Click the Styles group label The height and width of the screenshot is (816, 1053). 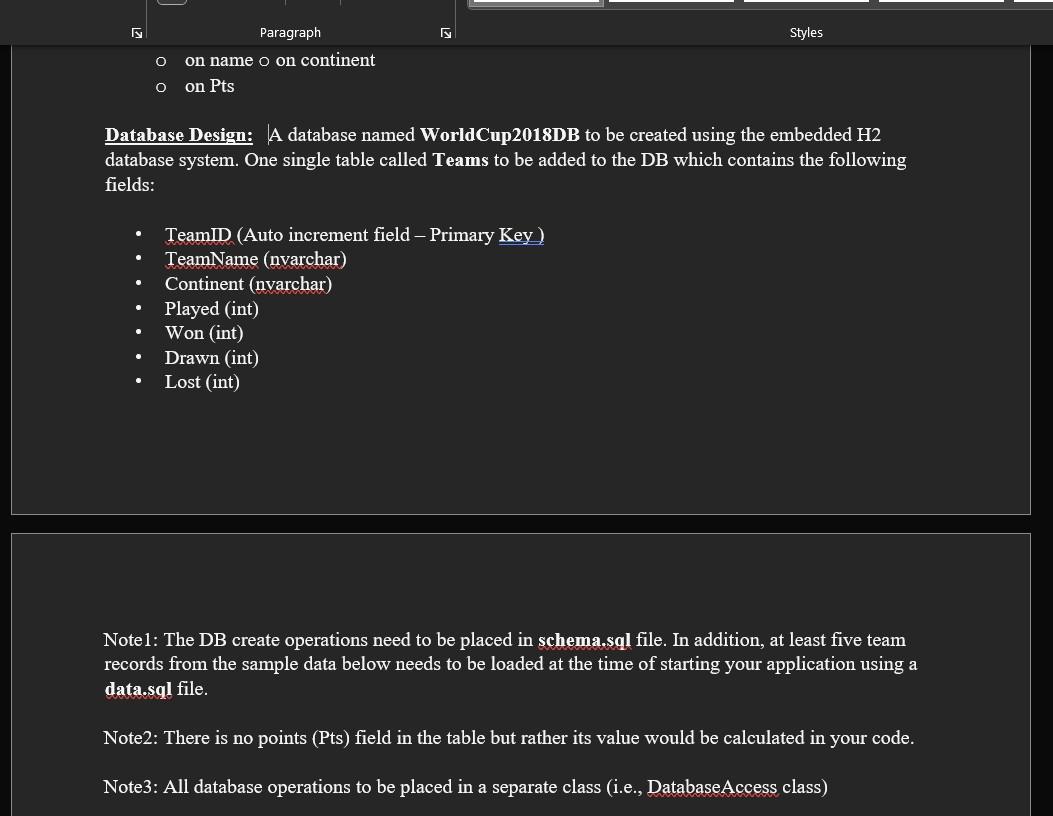(806, 32)
